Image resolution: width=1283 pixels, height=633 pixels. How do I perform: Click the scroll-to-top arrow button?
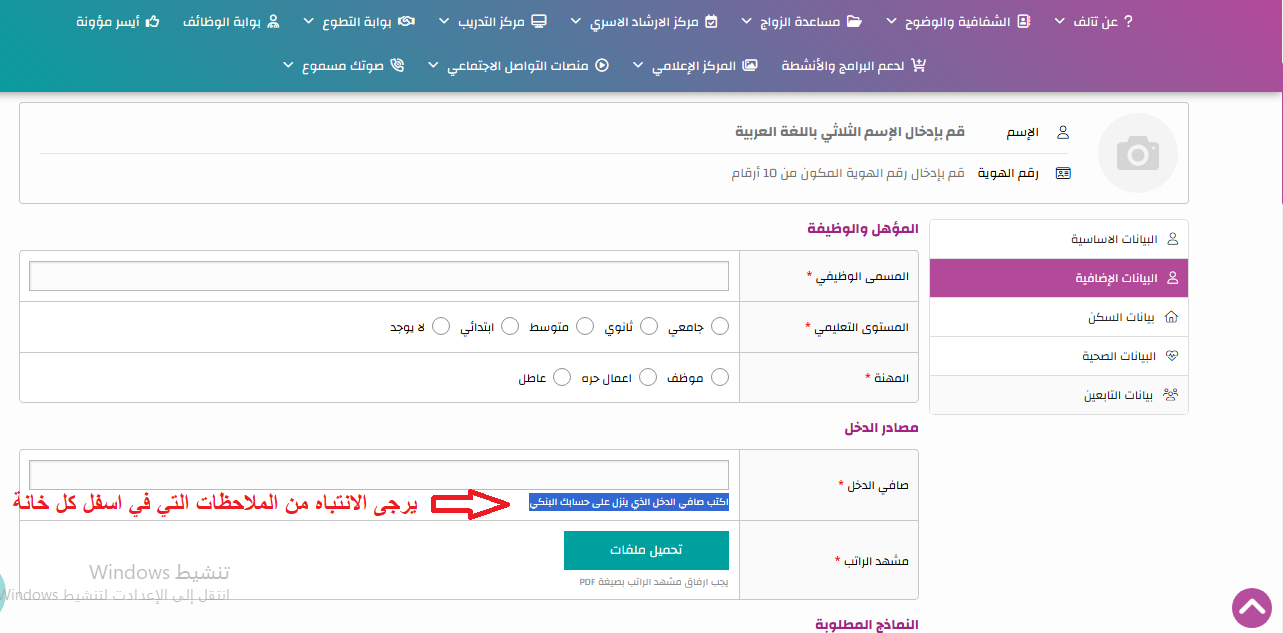click(x=1251, y=606)
